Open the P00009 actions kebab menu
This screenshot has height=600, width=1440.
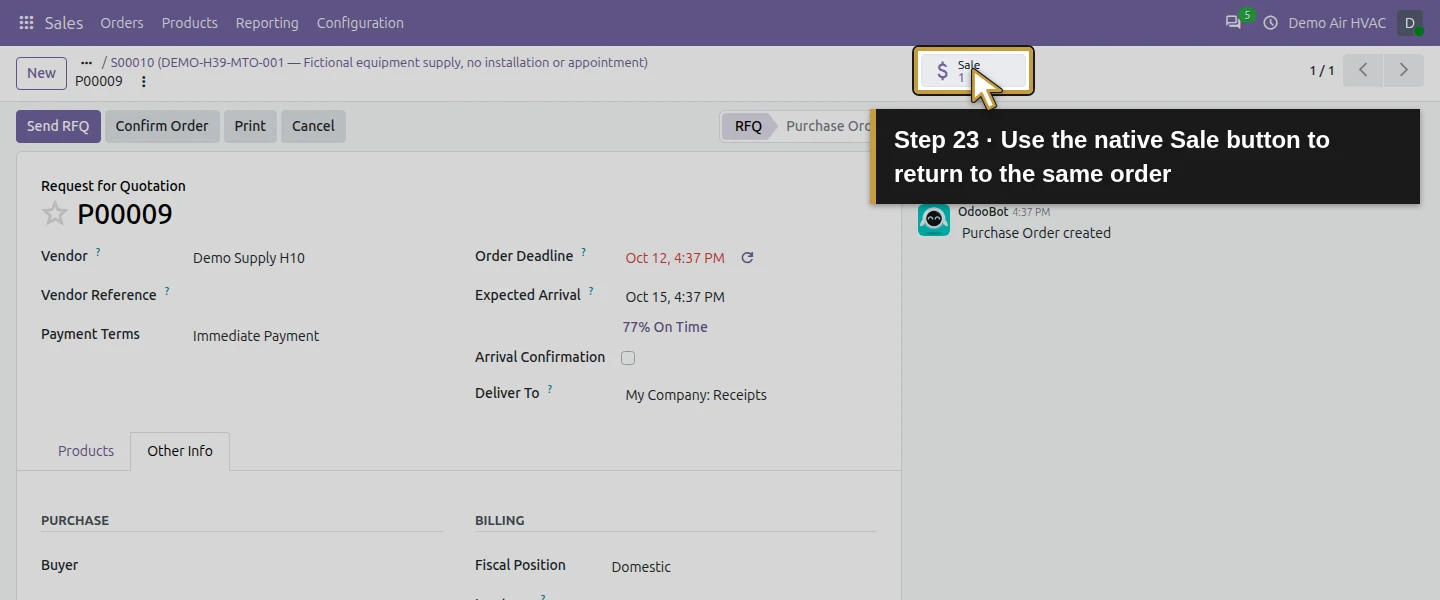pyautogui.click(x=143, y=81)
